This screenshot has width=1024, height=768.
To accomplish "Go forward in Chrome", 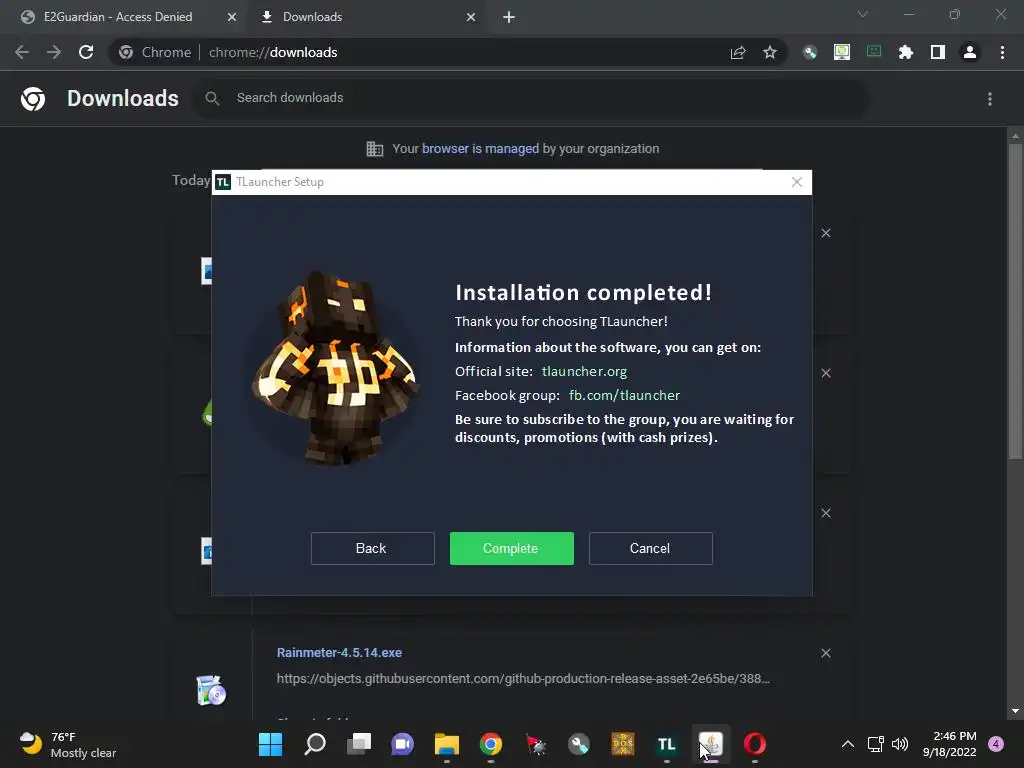I will coord(54,52).
